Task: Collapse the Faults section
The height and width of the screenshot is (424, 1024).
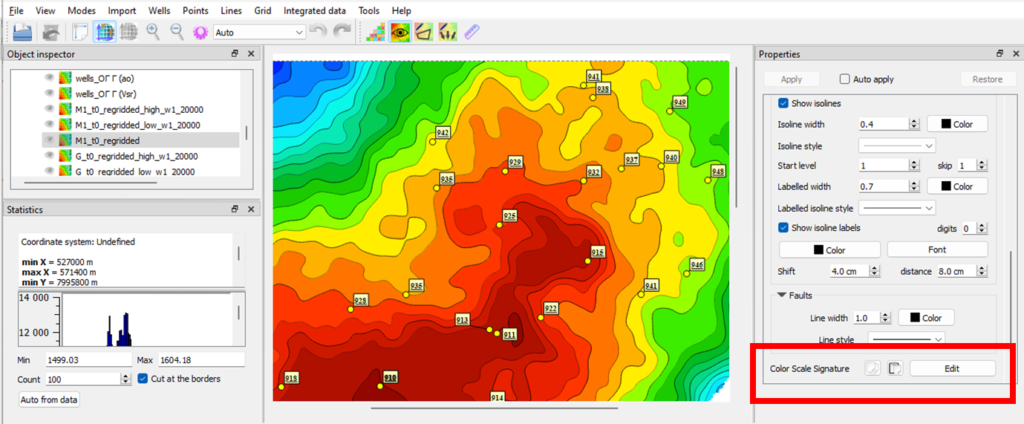Action: (x=781, y=296)
